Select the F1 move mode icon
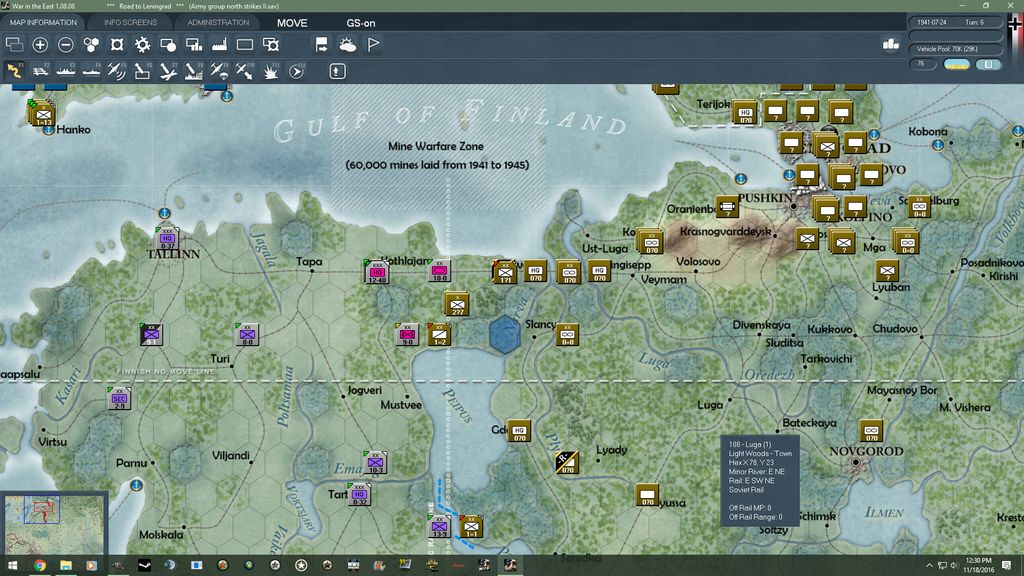The image size is (1024, 576). click(14, 71)
